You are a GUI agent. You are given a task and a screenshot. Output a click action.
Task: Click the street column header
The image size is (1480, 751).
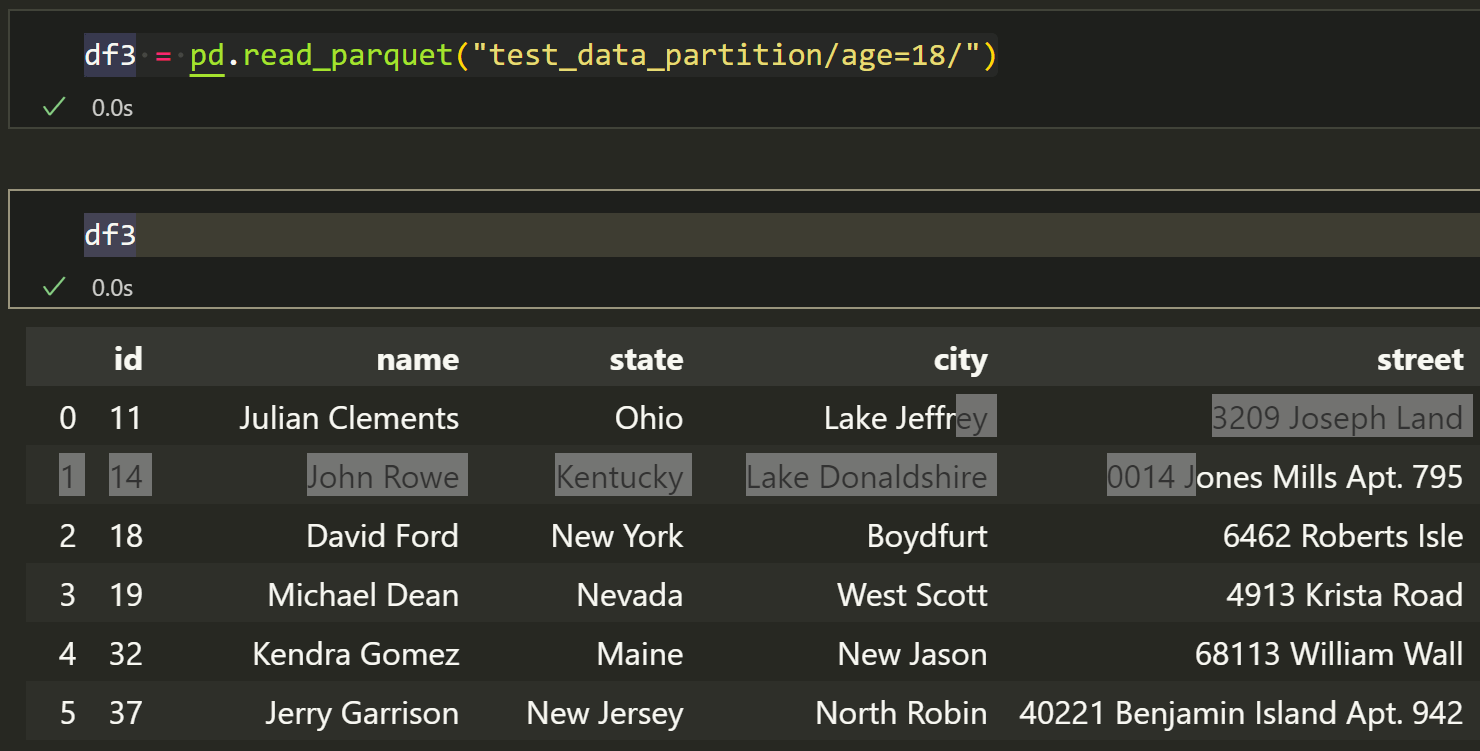[1420, 358]
